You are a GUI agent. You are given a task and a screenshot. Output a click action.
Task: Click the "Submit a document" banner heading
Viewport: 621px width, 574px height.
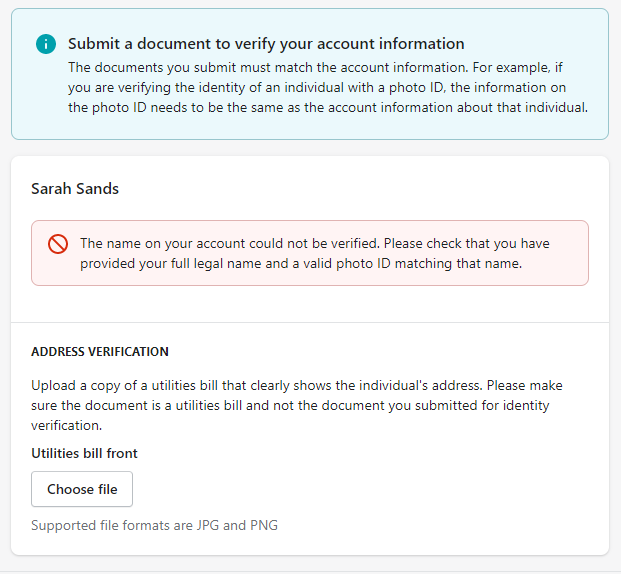pos(266,44)
